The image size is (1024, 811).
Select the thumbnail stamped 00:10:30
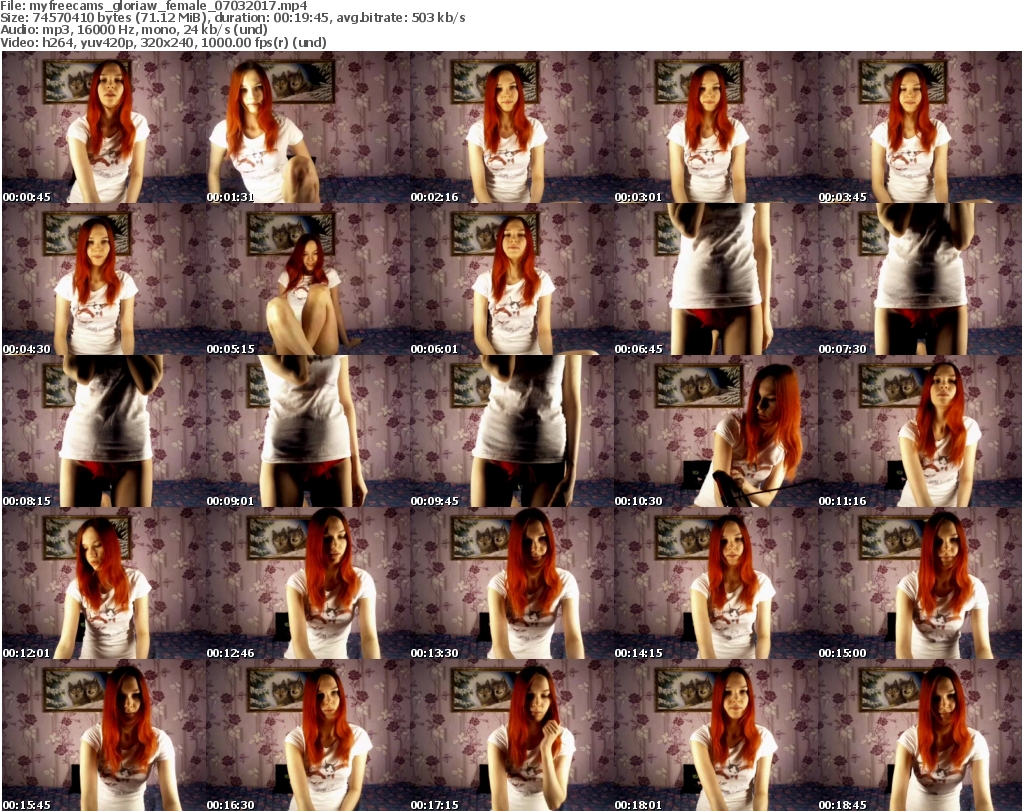pyautogui.click(x=716, y=431)
